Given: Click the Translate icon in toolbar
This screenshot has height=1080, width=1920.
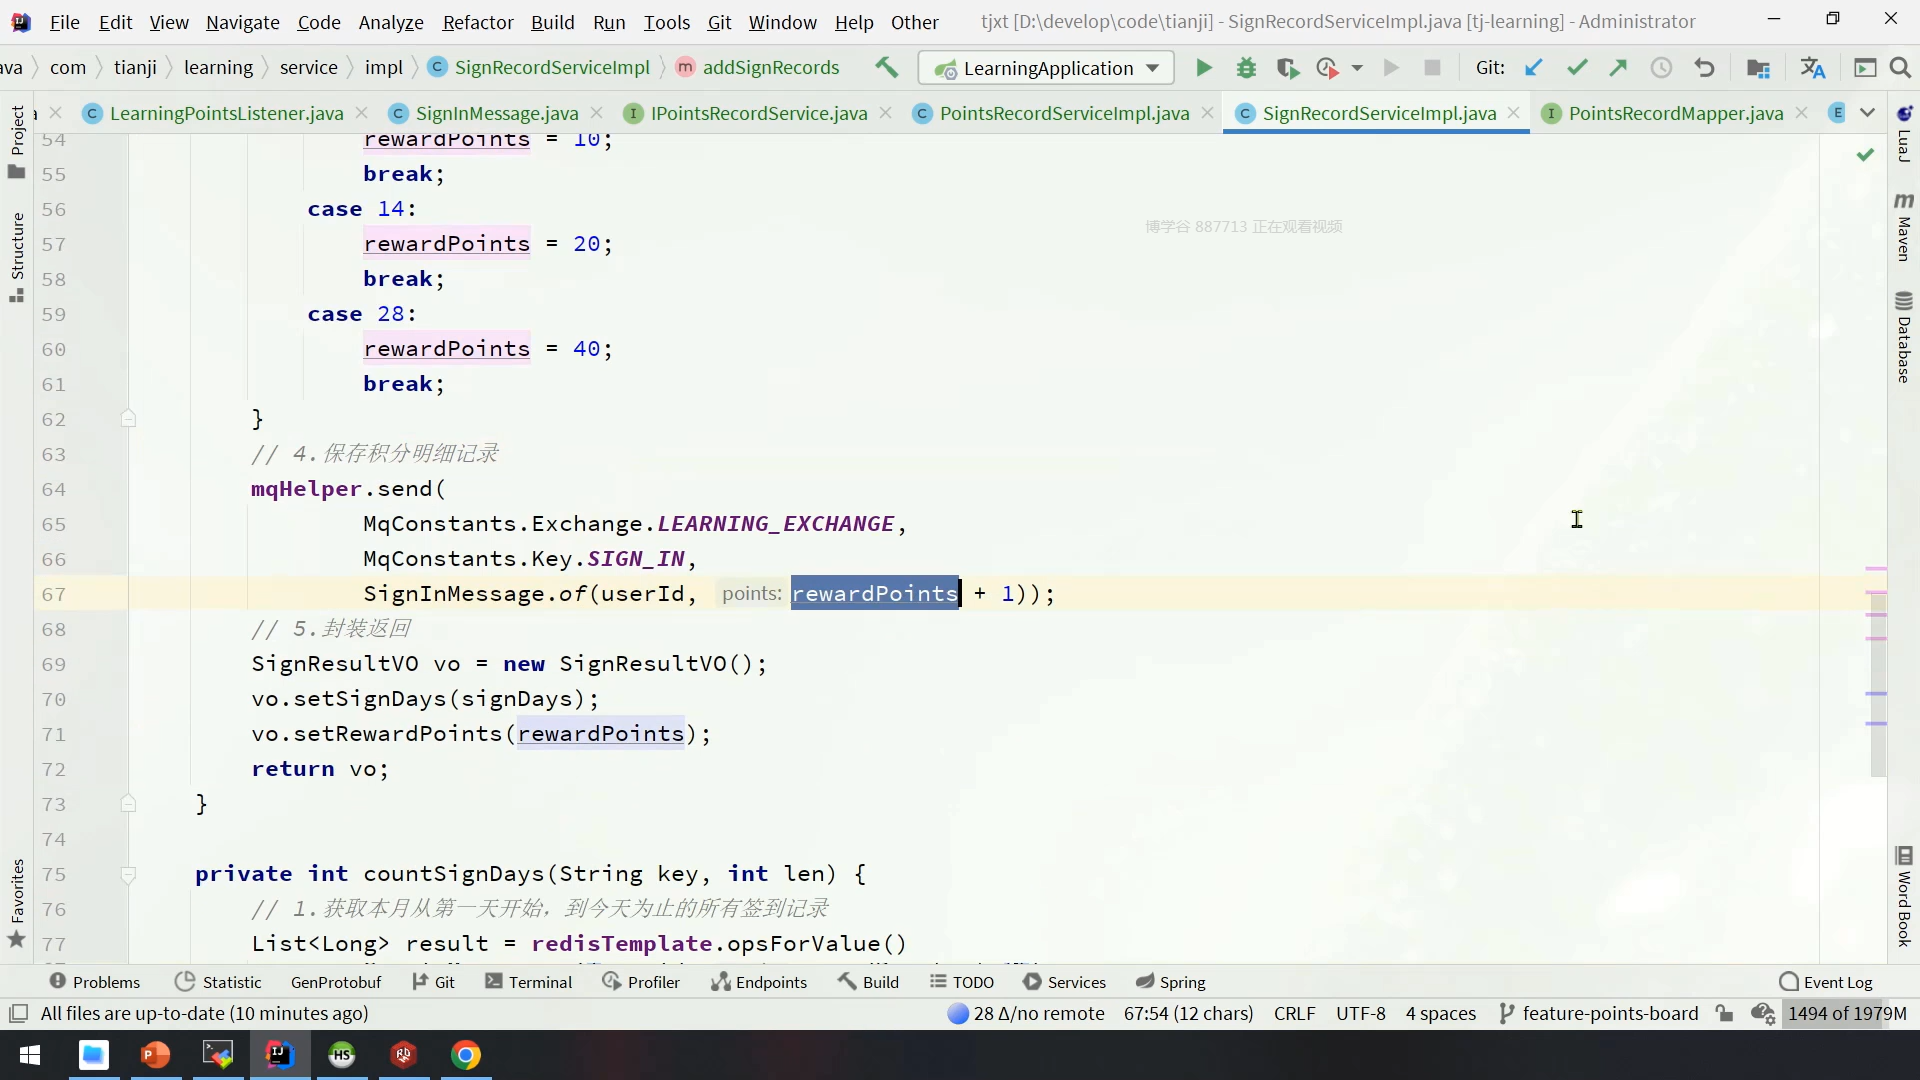Looking at the screenshot, I should (x=1812, y=68).
